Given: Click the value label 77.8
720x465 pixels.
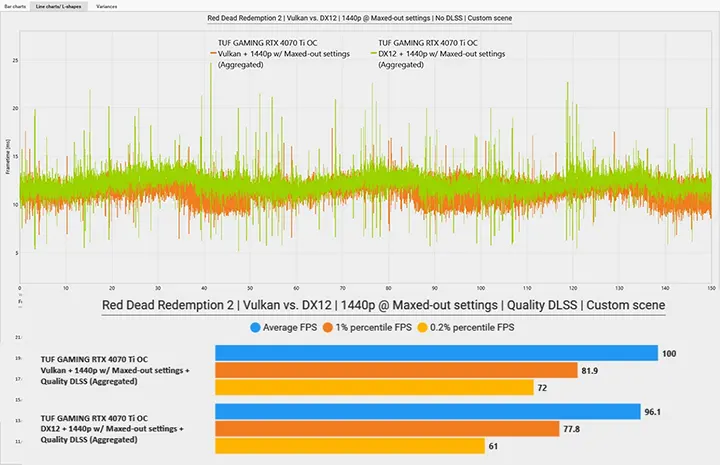Looking at the screenshot, I should pyautogui.click(x=571, y=429).
